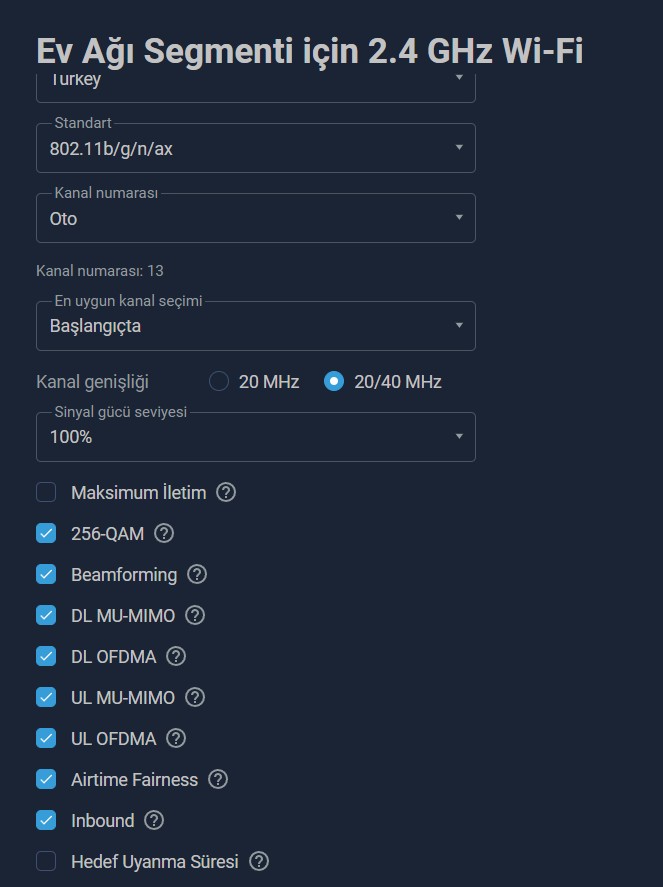Show Airtime Fairness help icon
This screenshot has width=663, height=887.
pos(218,780)
